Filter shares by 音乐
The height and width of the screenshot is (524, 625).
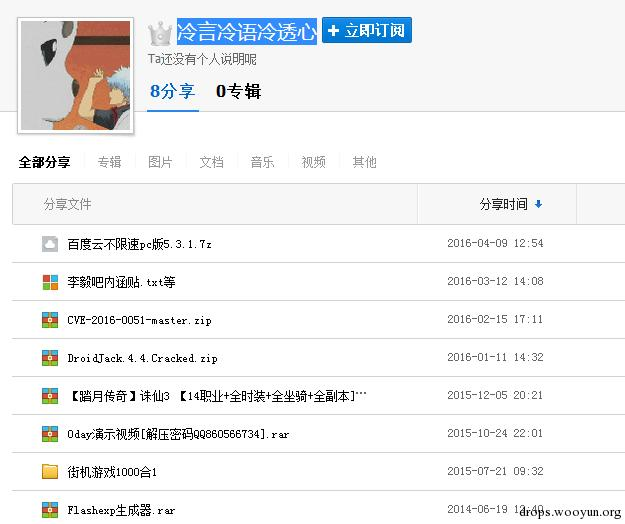[262, 162]
